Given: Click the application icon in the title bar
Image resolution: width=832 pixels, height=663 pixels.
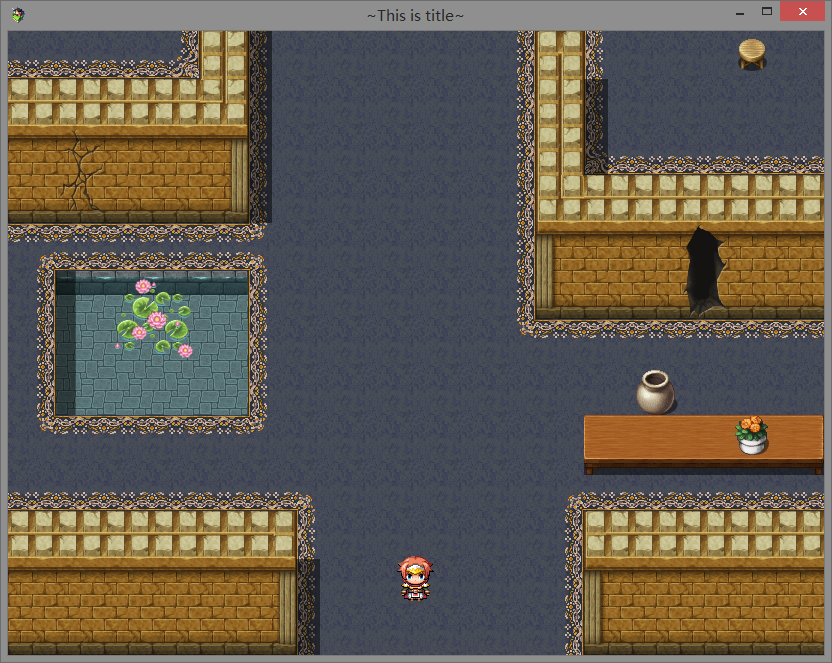Looking at the screenshot, I should (18, 15).
